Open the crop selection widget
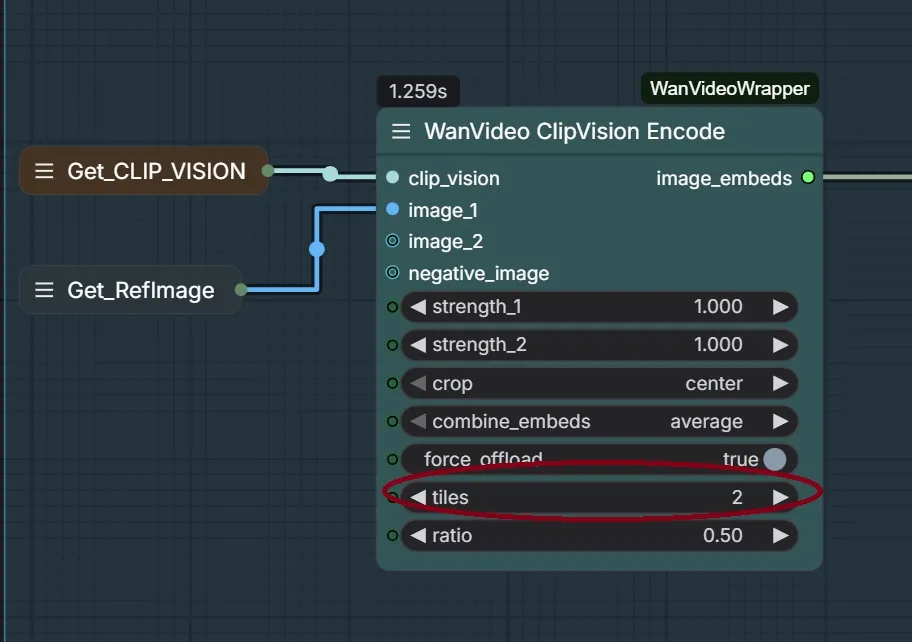Image resolution: width=912 pixels, height=642 pixels. [598, 383]
